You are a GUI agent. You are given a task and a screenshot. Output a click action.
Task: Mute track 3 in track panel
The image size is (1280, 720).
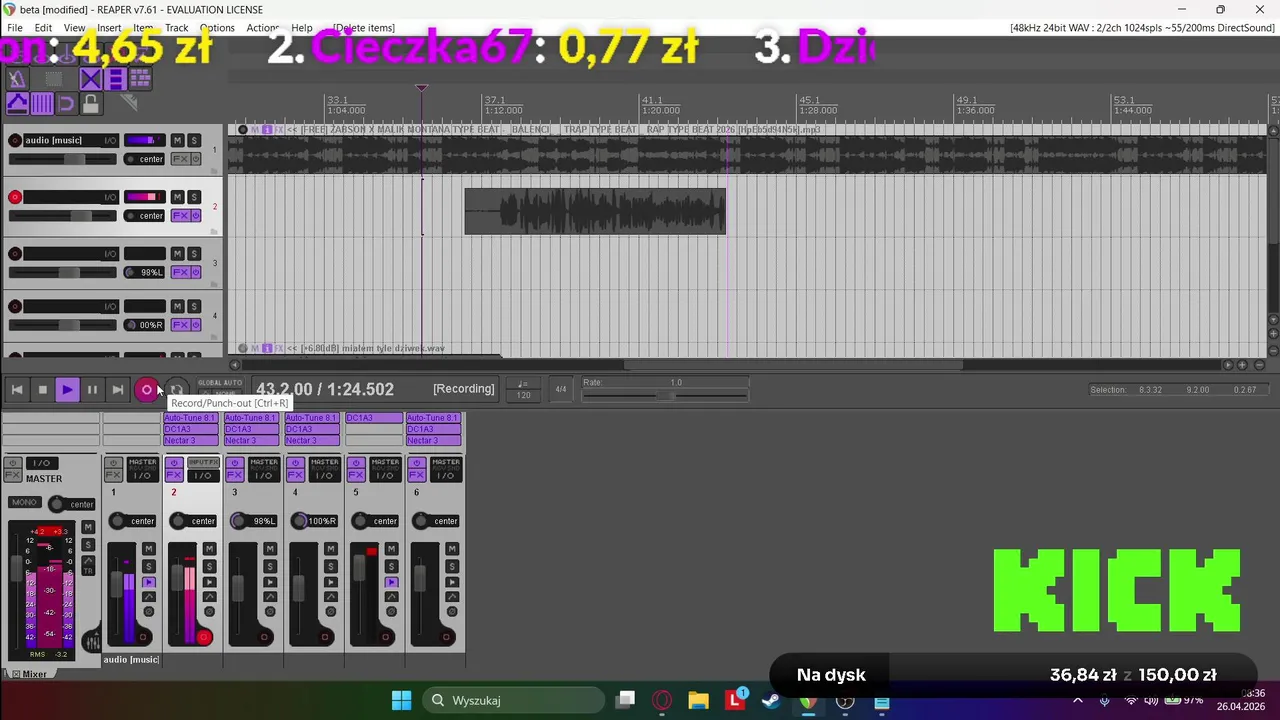(x=177, y=254)
